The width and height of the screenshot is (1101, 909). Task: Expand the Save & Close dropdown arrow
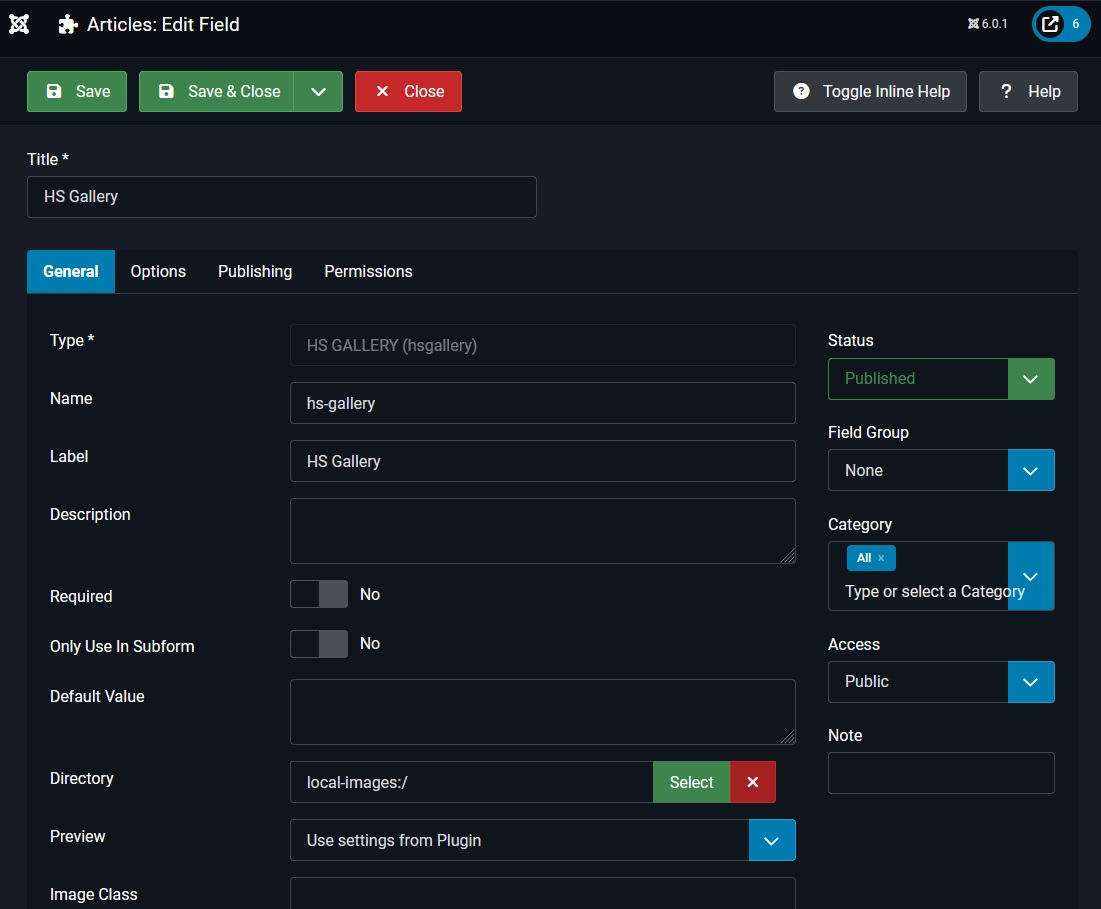coord(318,91)
